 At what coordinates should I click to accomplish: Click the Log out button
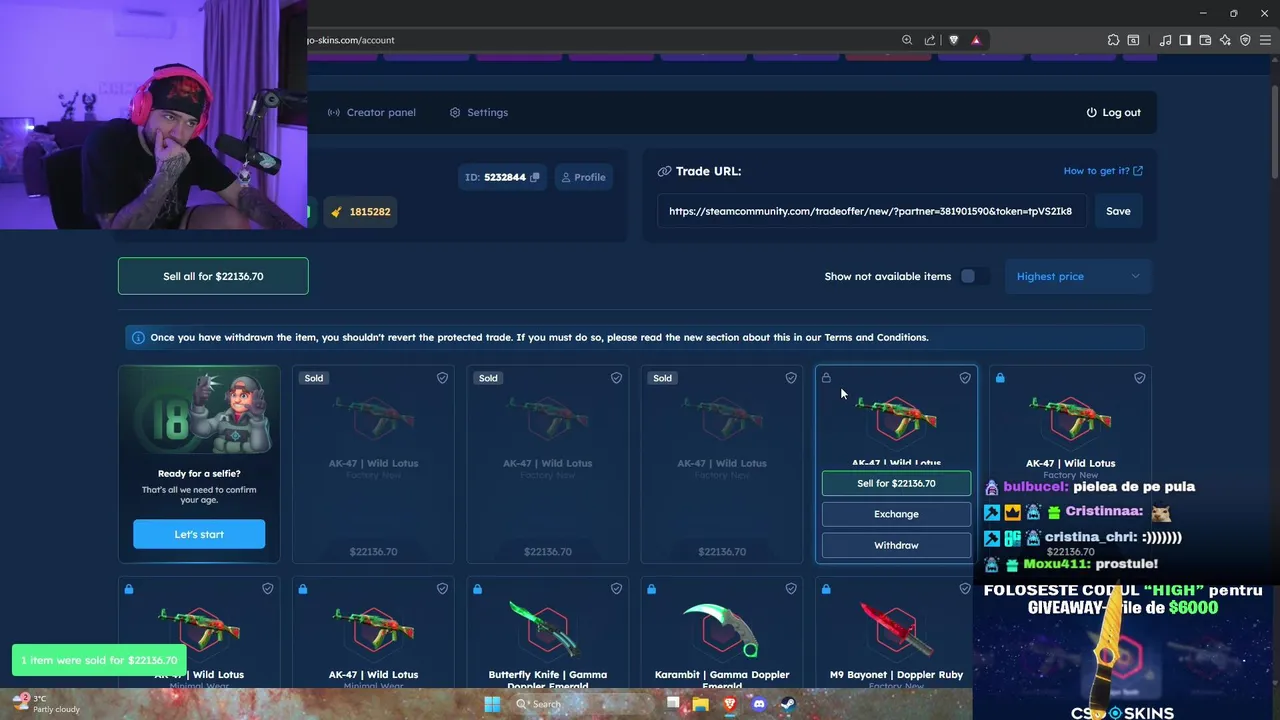(x=1113, y=112)
